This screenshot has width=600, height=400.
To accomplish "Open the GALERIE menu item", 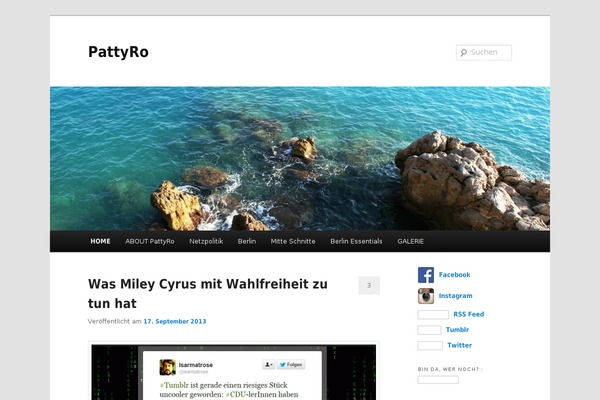I will [x=411, y=241].
